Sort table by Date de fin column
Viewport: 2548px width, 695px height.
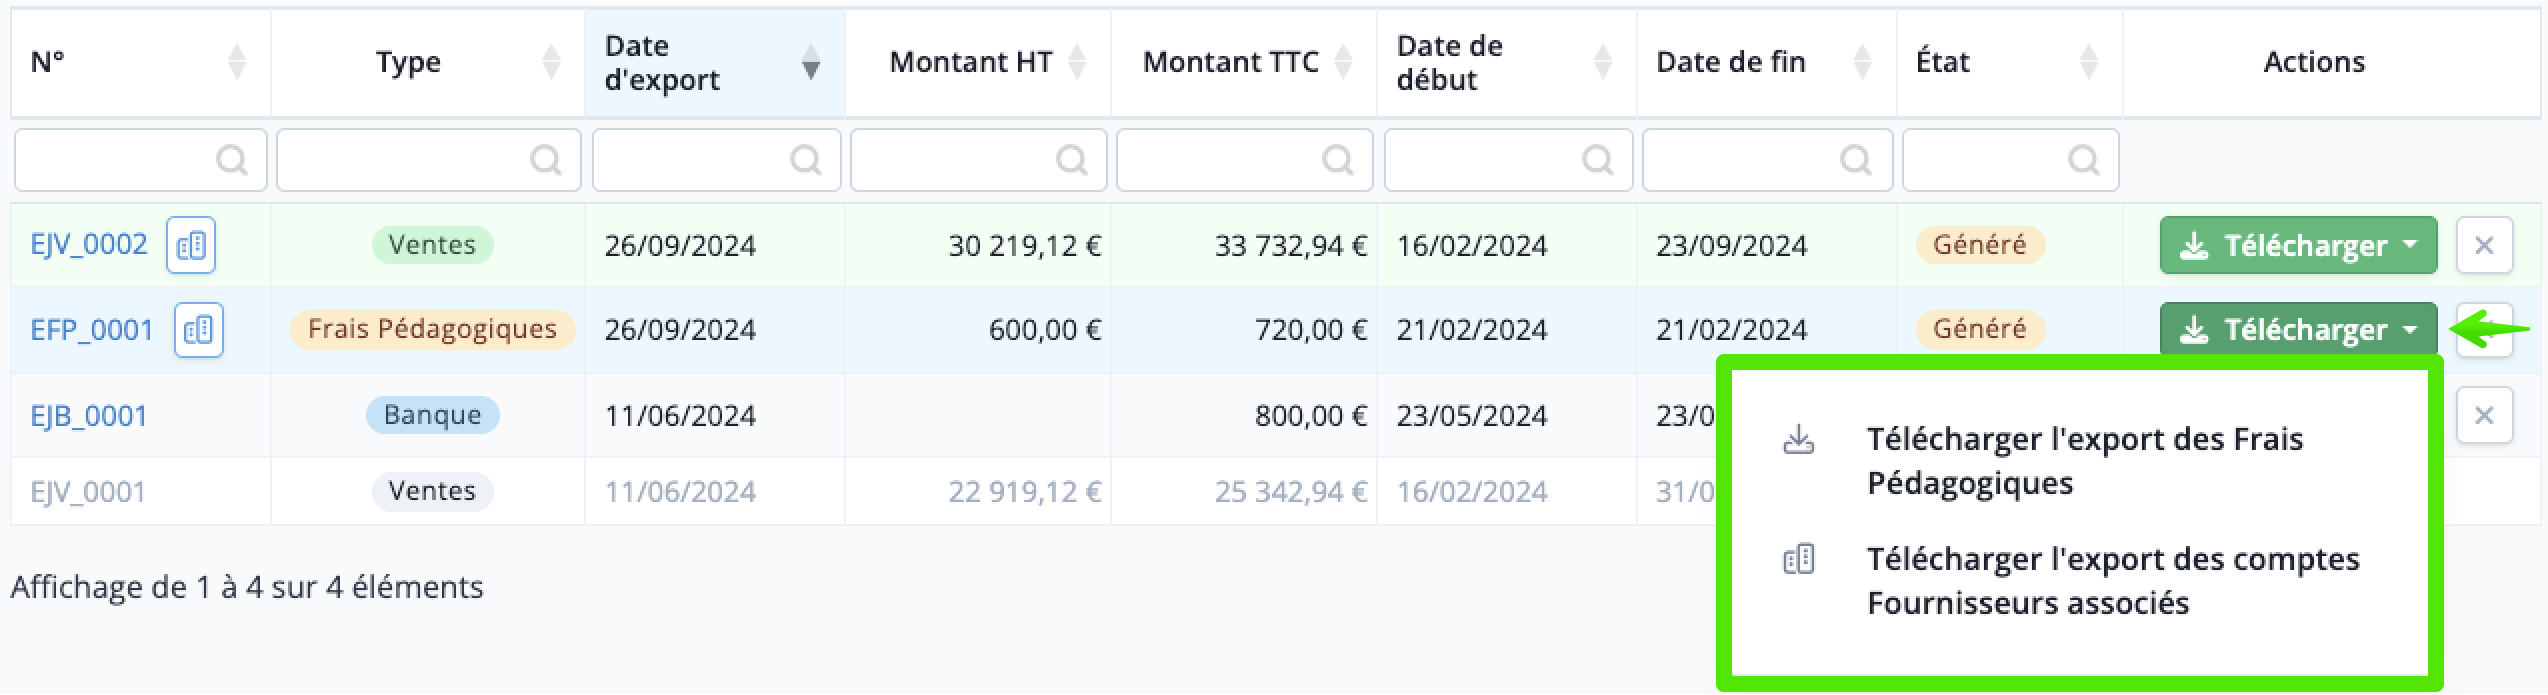(1862, 62)
